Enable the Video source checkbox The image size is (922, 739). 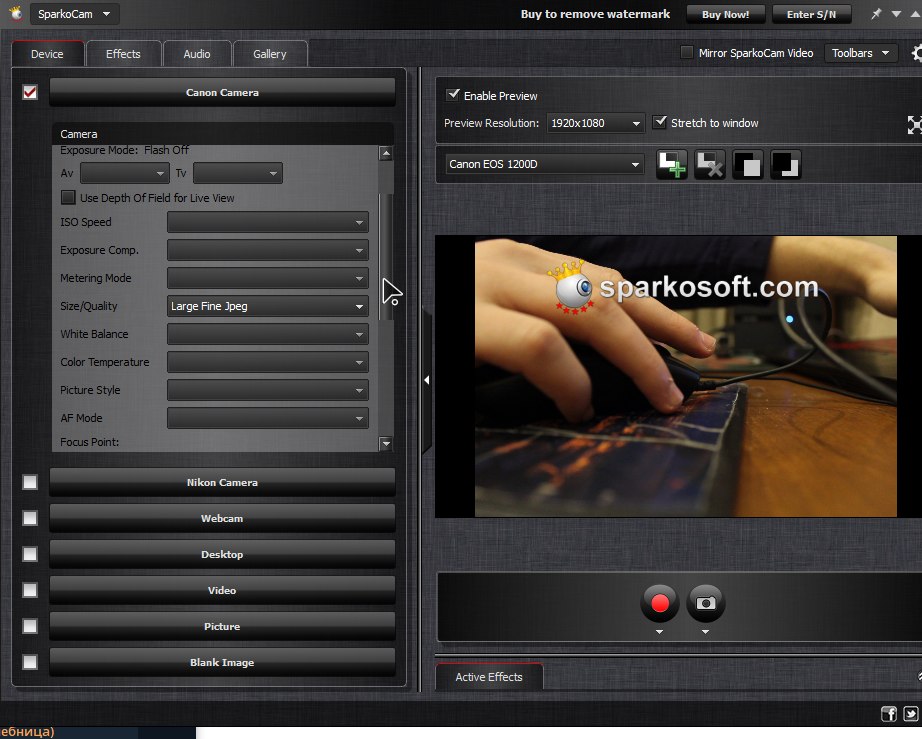30,590
